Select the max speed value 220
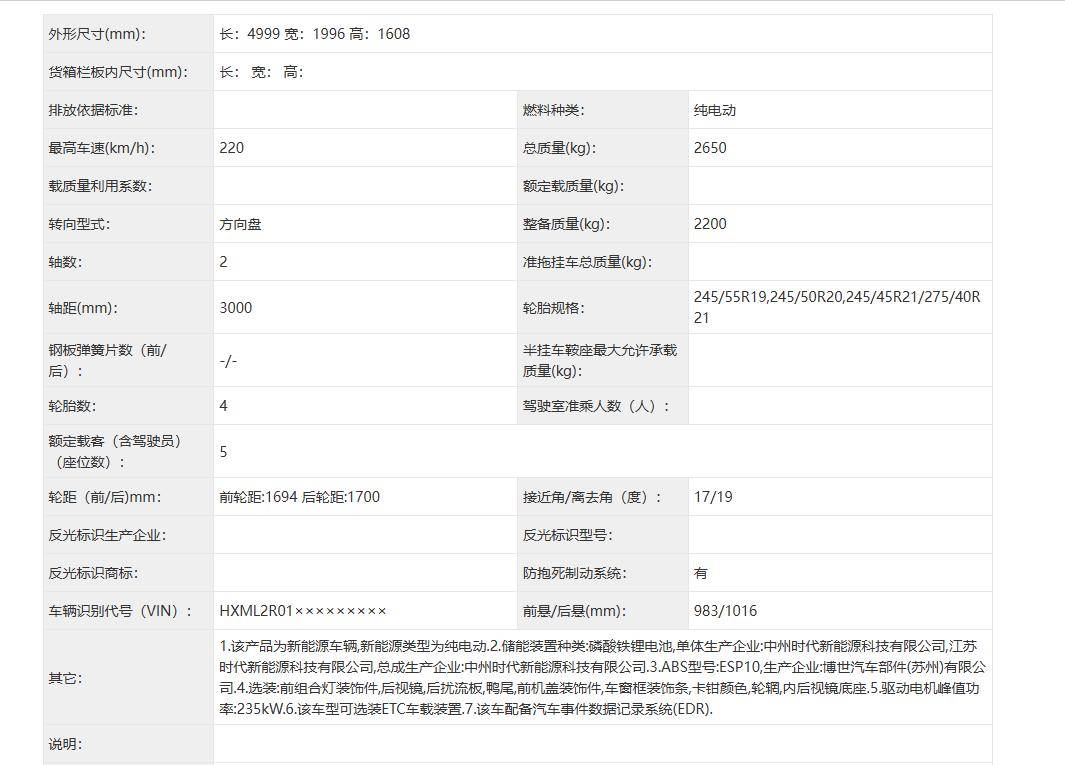 (x=232, y=148)
